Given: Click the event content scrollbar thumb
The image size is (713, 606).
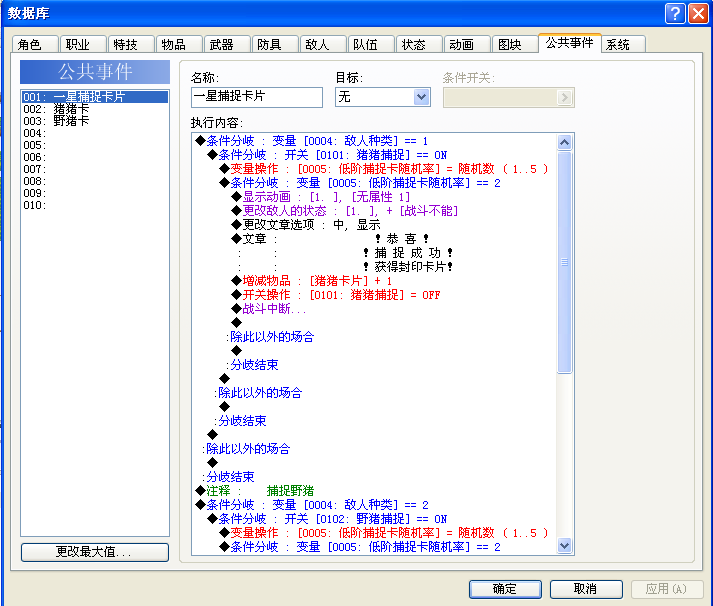Looking at the screenshot, I should tap(564, 262).
